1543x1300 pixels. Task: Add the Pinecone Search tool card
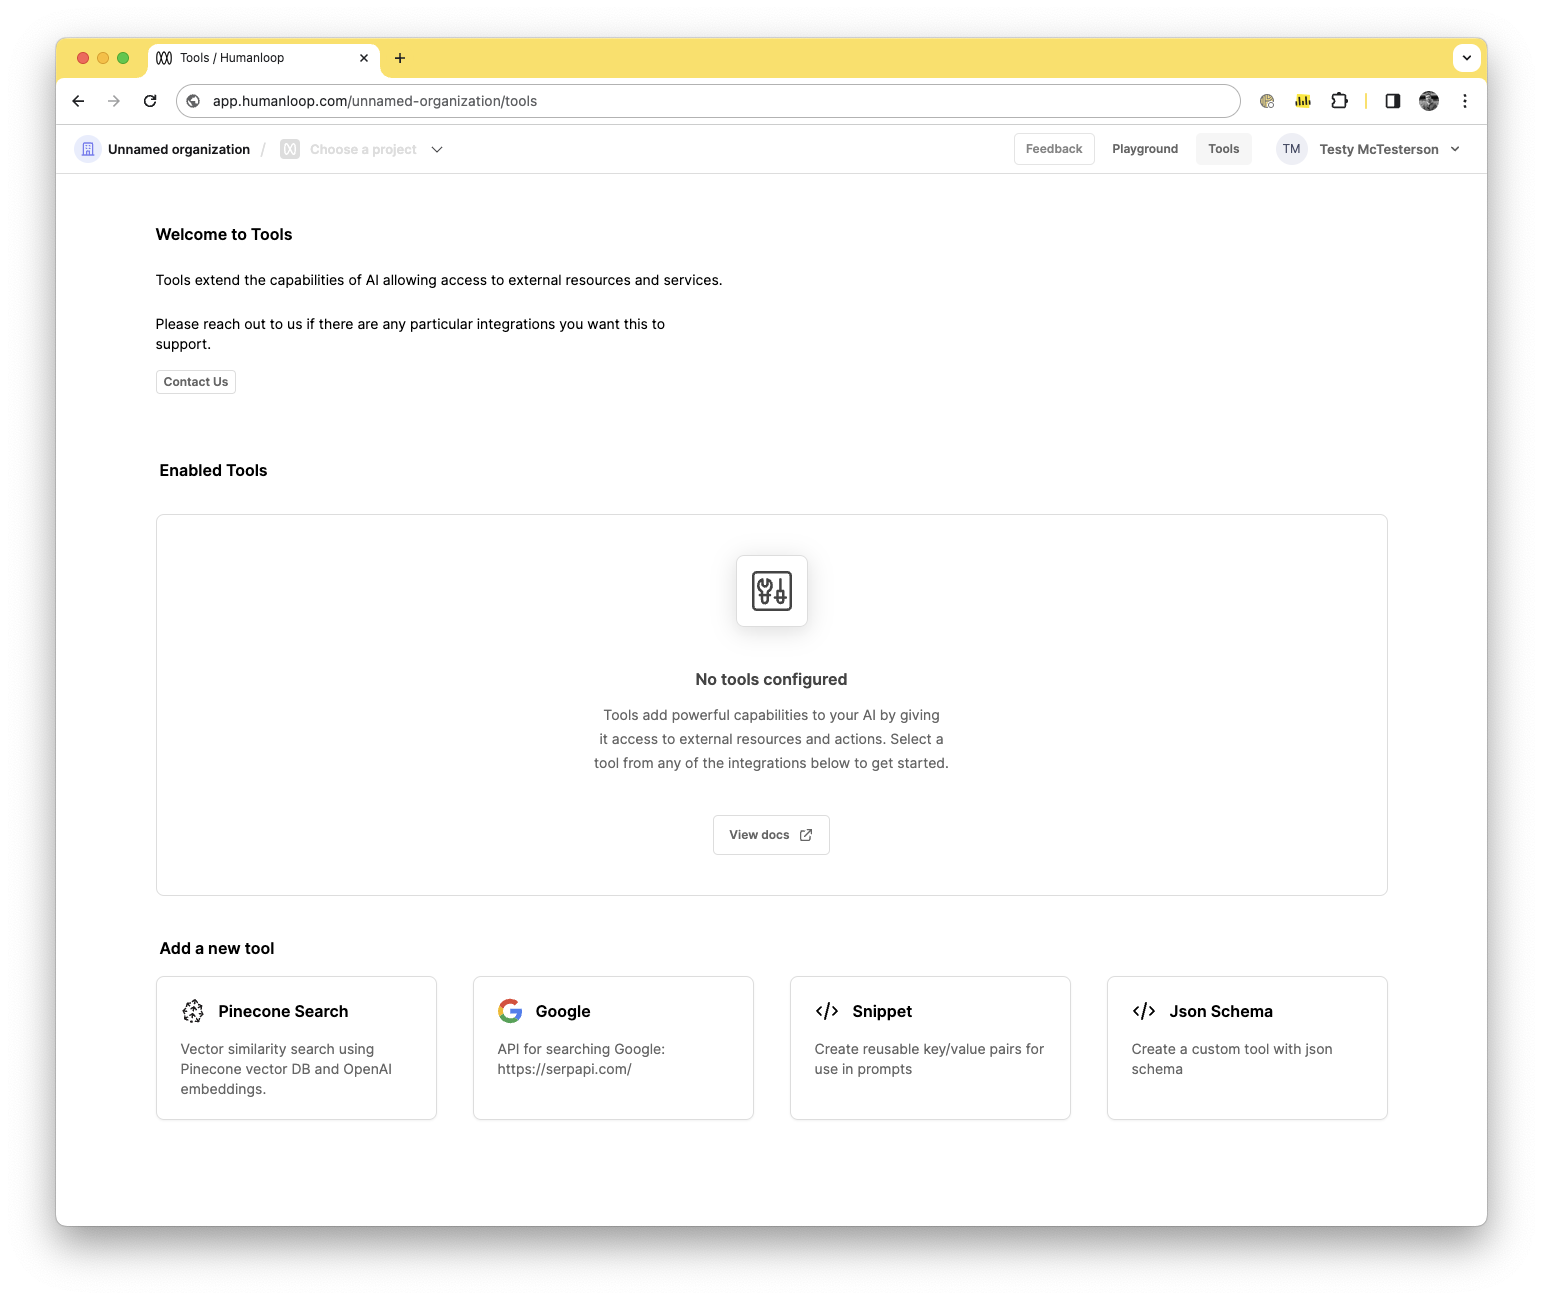[296, 1048]
